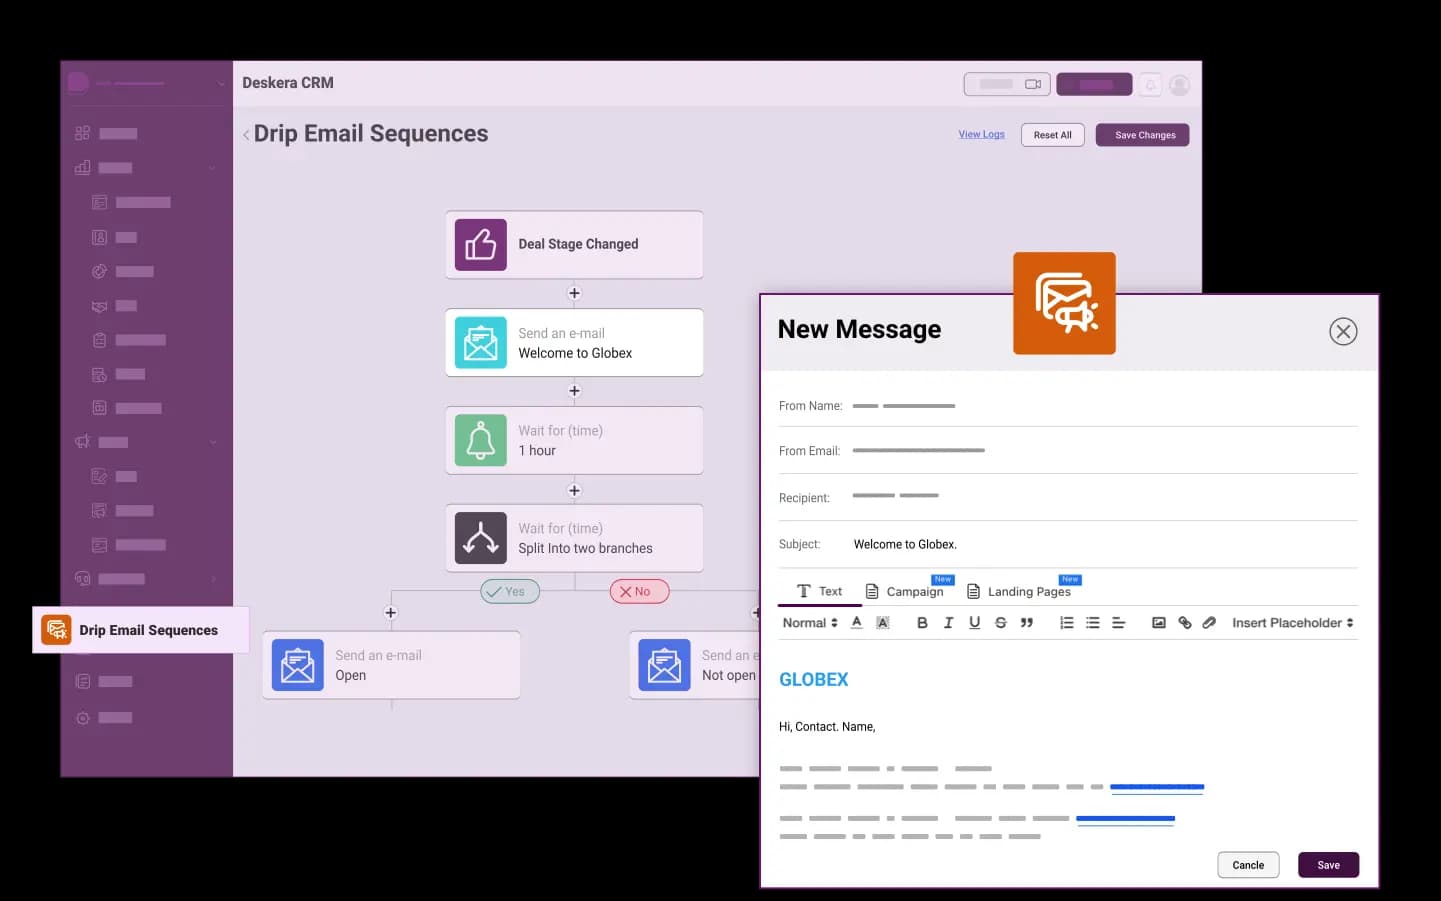Click the Deskera CRM title
This screenshot has width=1441, height=901.
(288, 83)
